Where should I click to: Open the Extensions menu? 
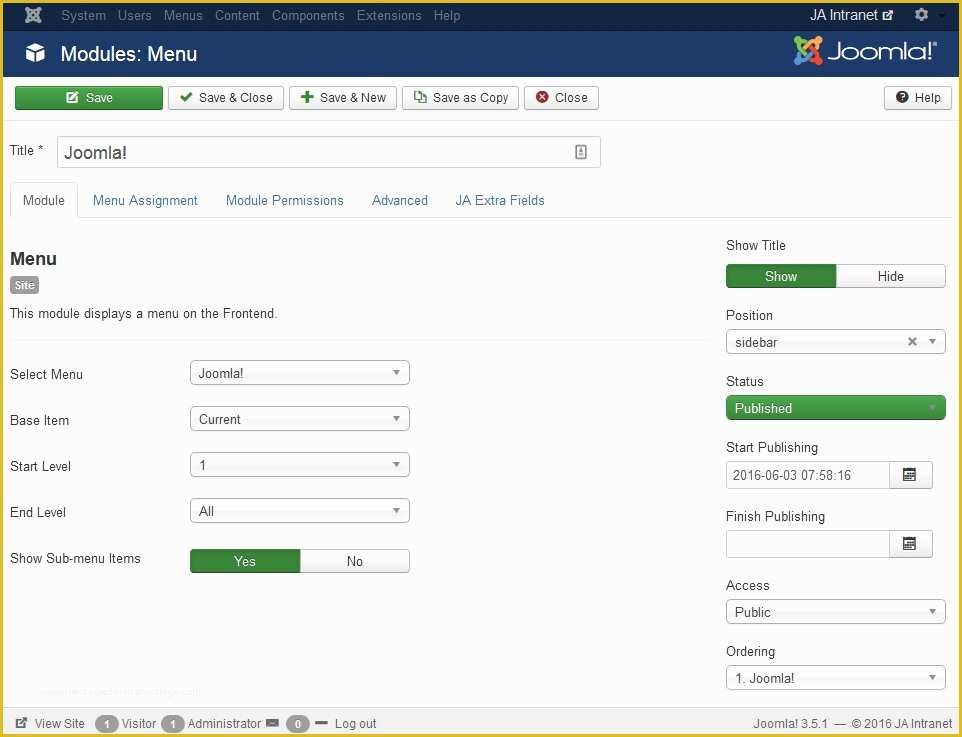[x=389, y=15]
